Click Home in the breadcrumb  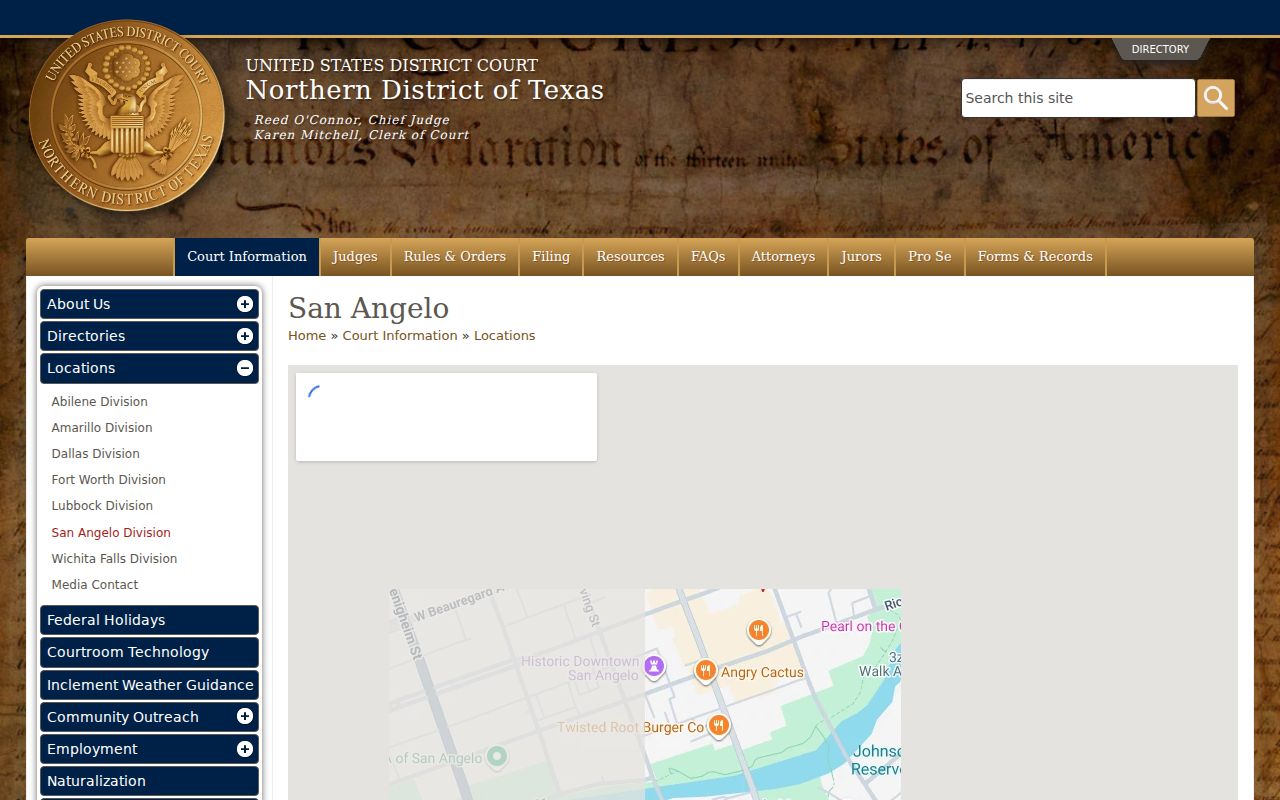pyautogui.click(x=307, y=336)
